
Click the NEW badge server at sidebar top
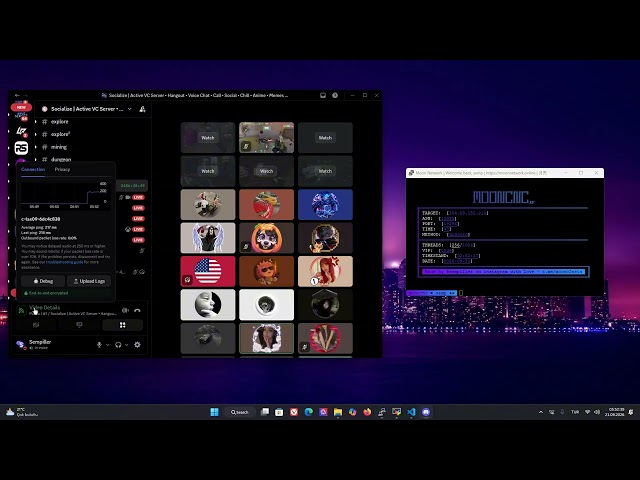(21, 107)
